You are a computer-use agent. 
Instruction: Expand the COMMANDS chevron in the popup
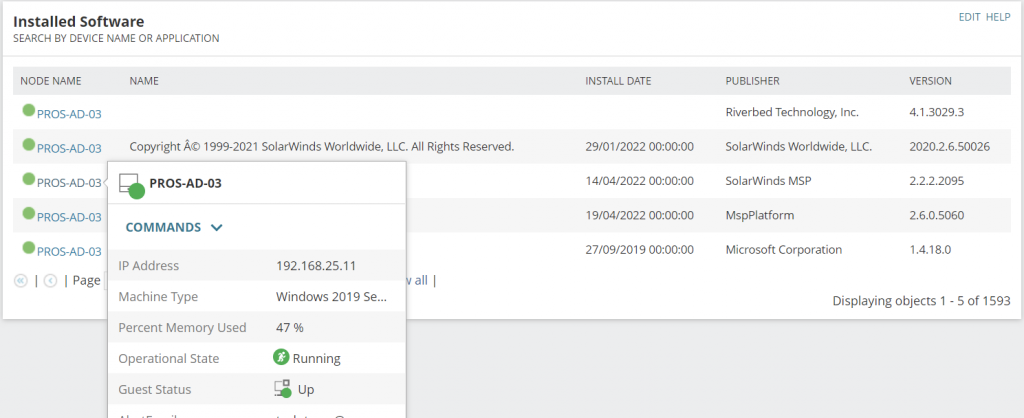tap(217, 227)
